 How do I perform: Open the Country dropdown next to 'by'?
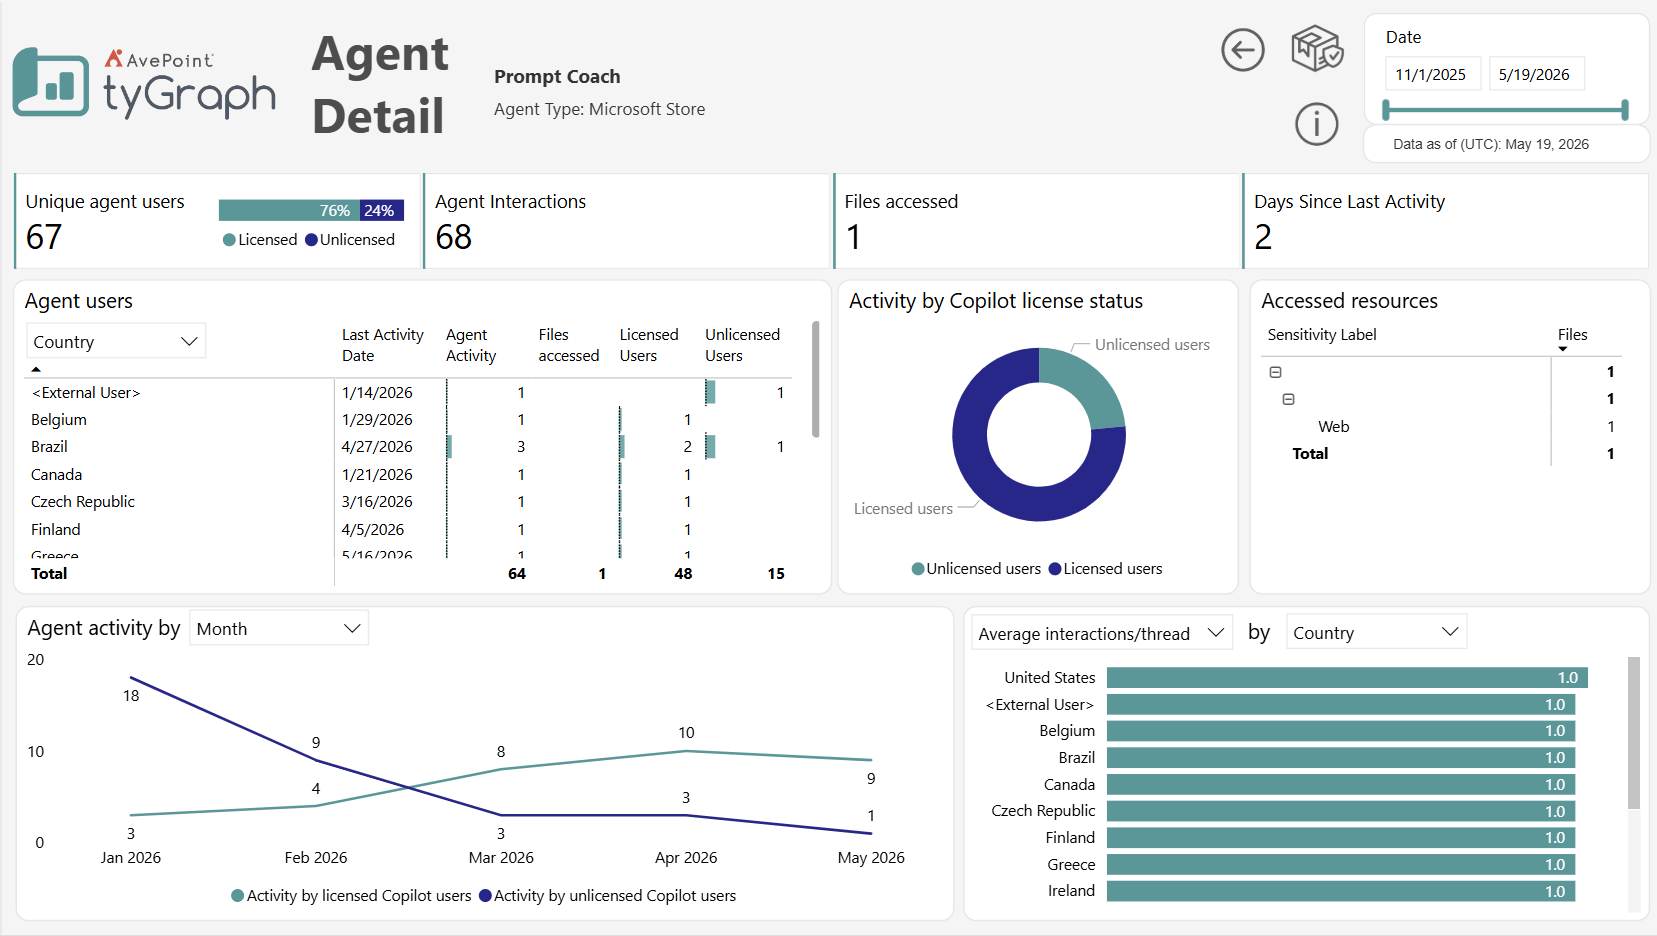click(1377, 632)
